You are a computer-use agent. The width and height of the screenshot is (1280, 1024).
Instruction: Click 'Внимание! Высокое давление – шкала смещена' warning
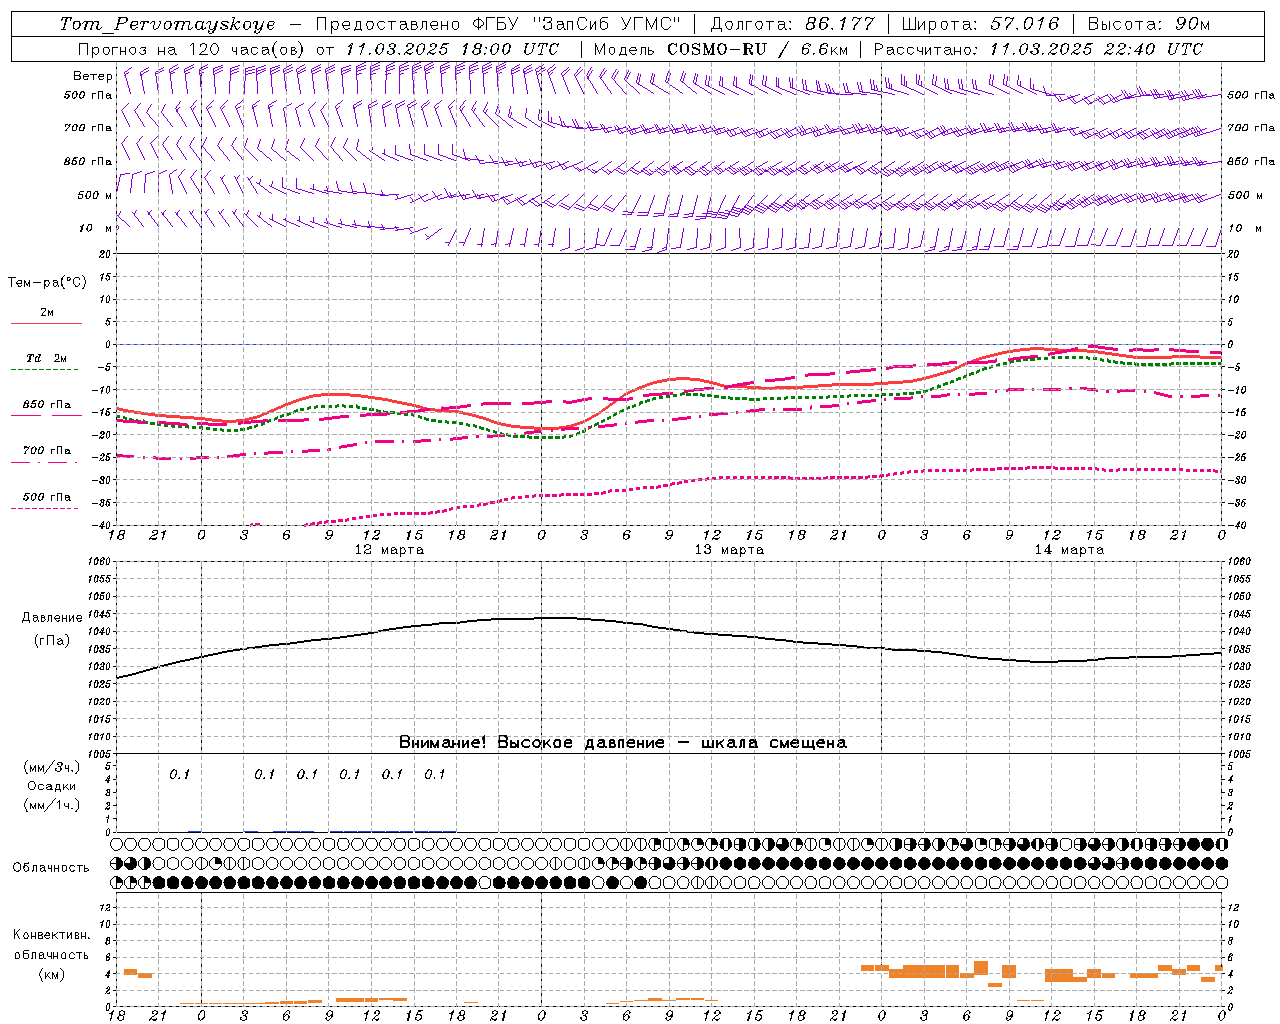pos(623,743)
